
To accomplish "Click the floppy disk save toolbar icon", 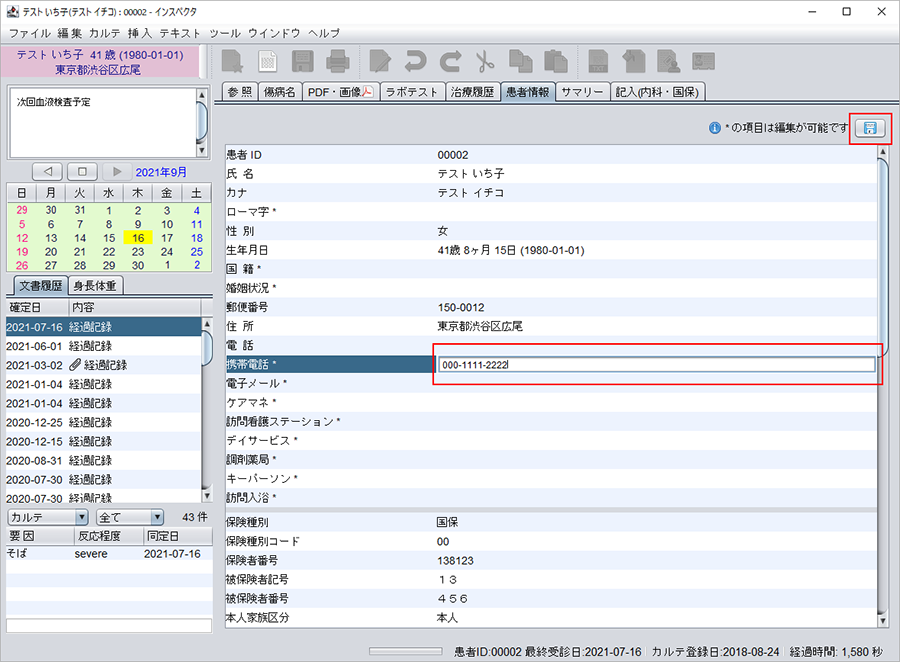I will [x=302, y=62].
